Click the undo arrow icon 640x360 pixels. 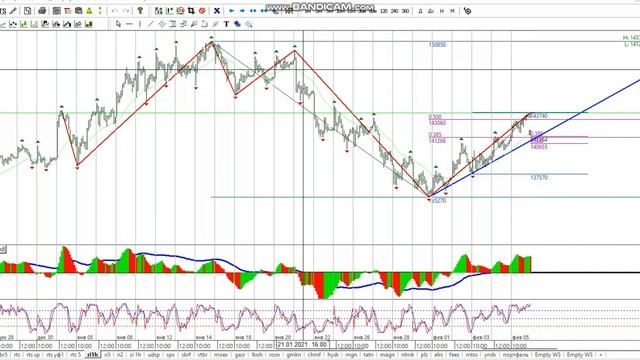point(115,11)
